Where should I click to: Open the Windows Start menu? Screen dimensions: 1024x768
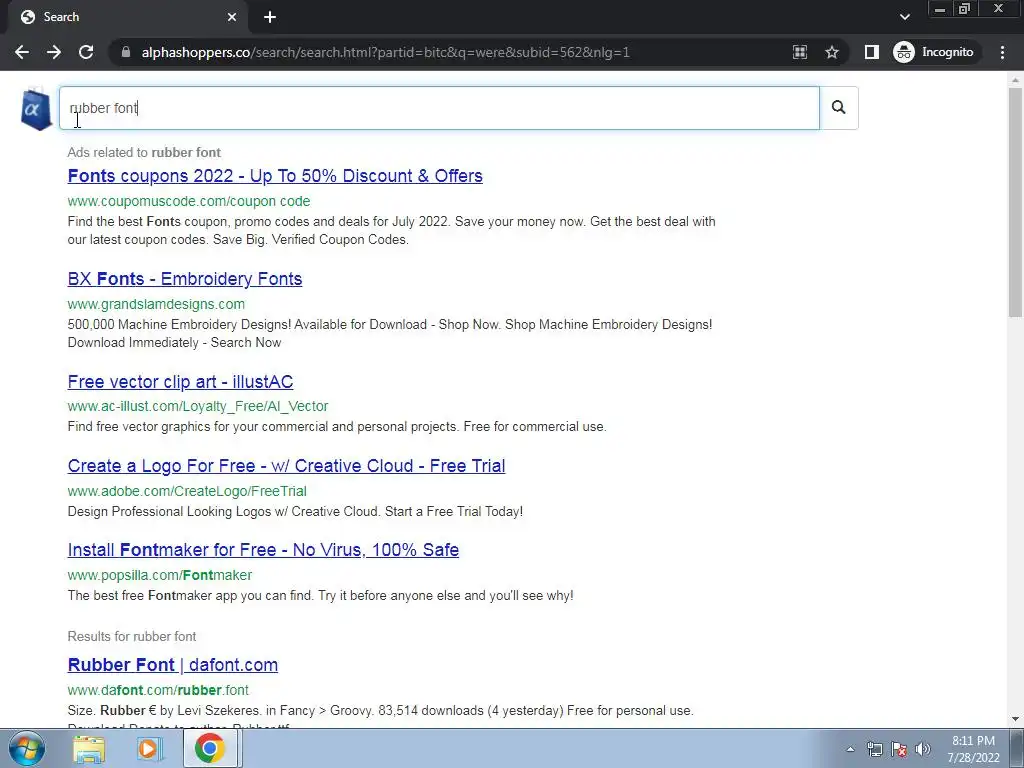(26, 748)
